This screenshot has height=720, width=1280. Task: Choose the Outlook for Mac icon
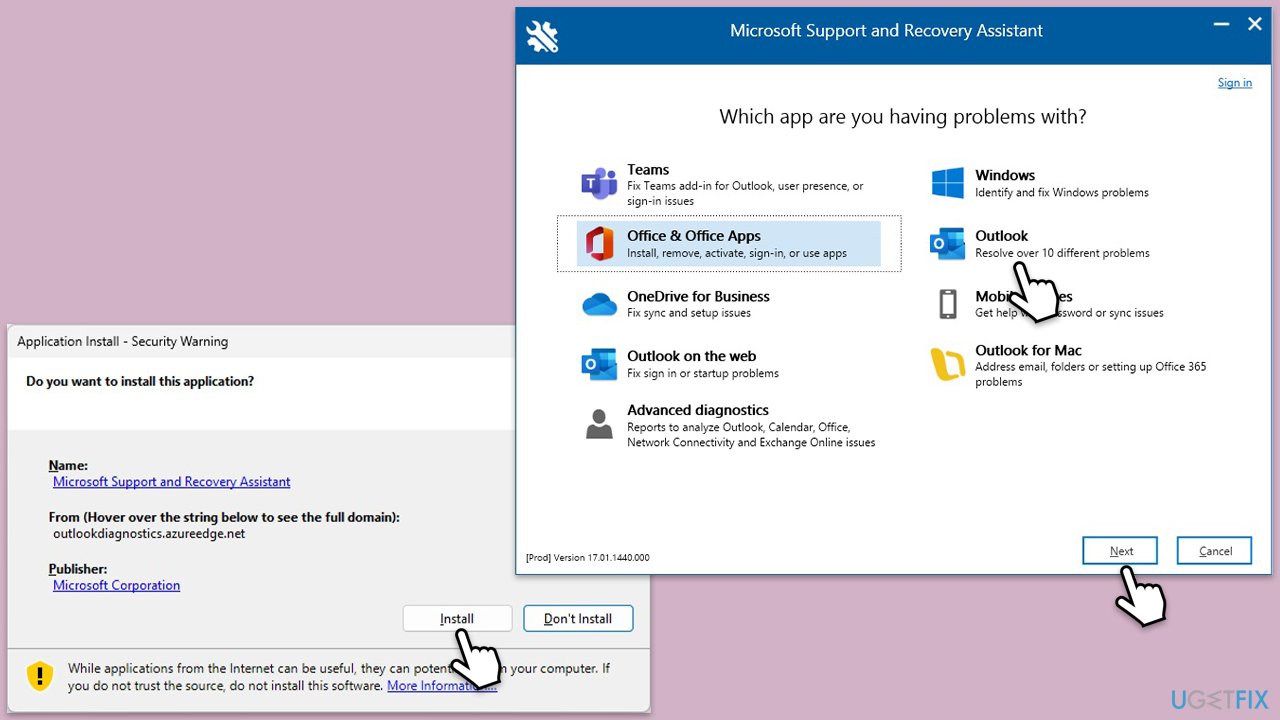(x=947, y=364)
